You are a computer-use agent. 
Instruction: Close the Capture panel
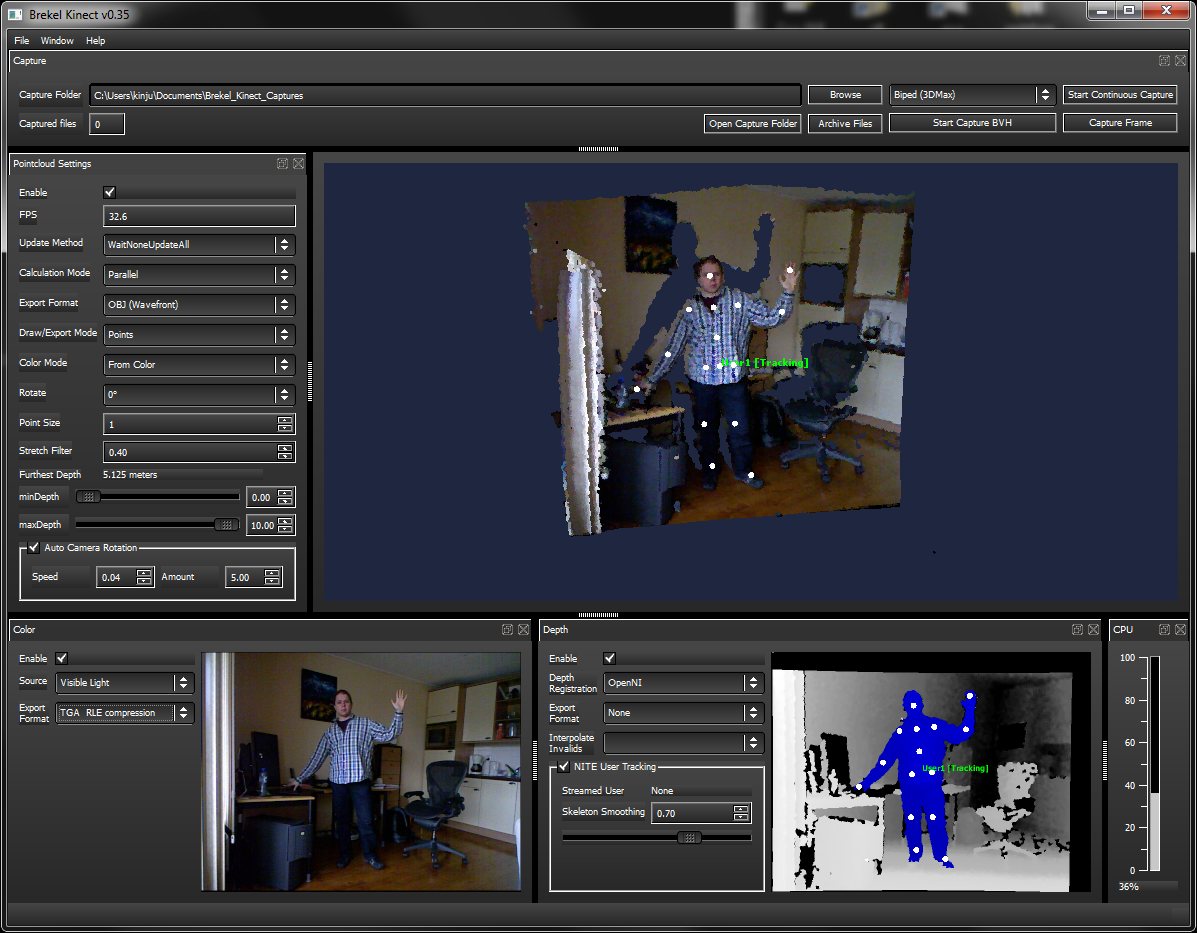point(1180,60)
